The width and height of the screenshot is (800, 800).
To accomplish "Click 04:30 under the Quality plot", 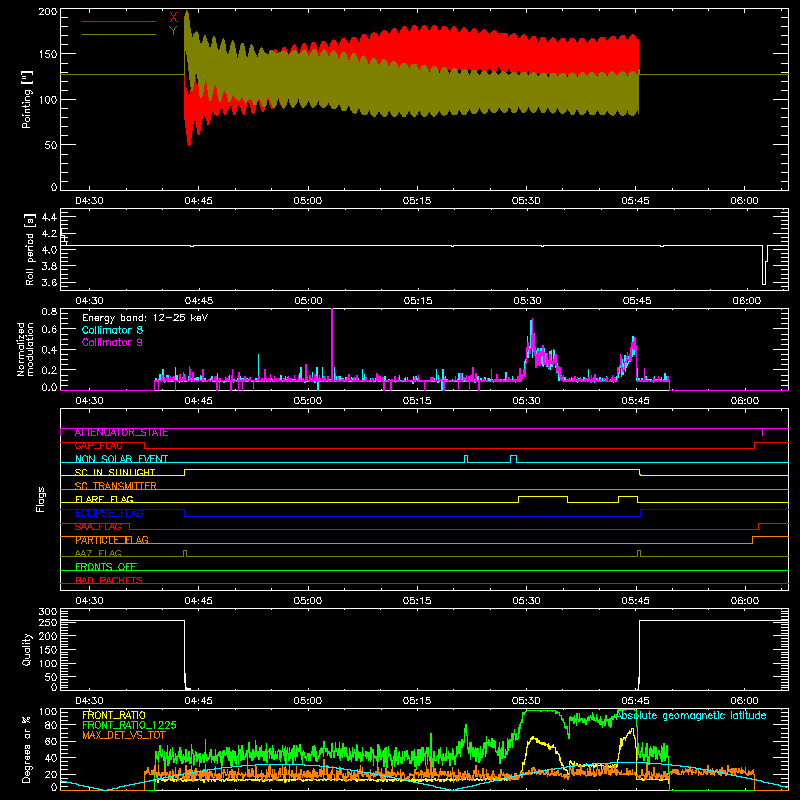I will click(x=89, y=701).
